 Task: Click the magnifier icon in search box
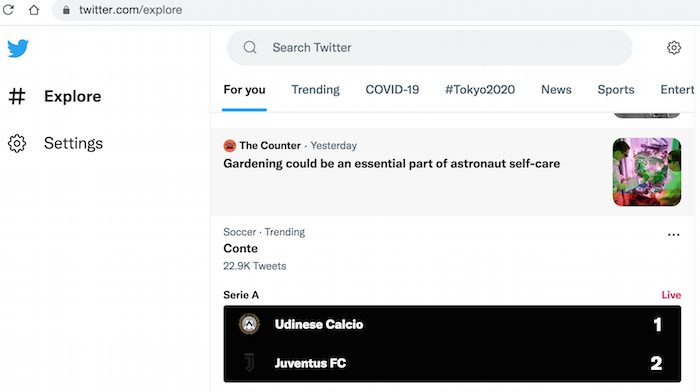click(x=250, y=47)
